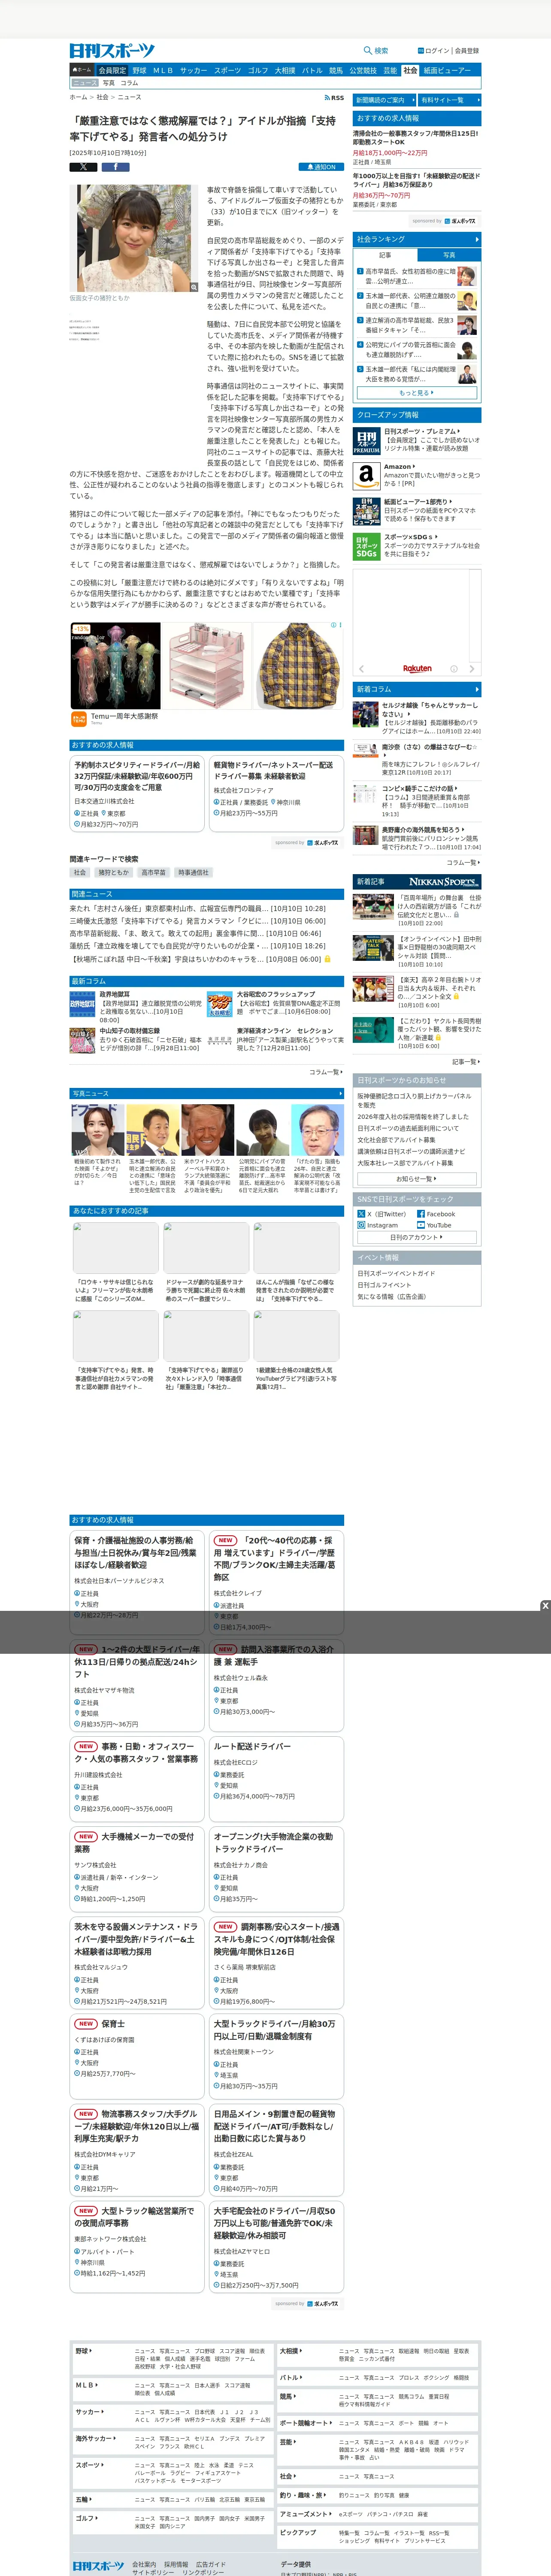This screenshot has width=551, height=2576.
Task: Close the bottom overlay banner with X
Action: 545,1606
